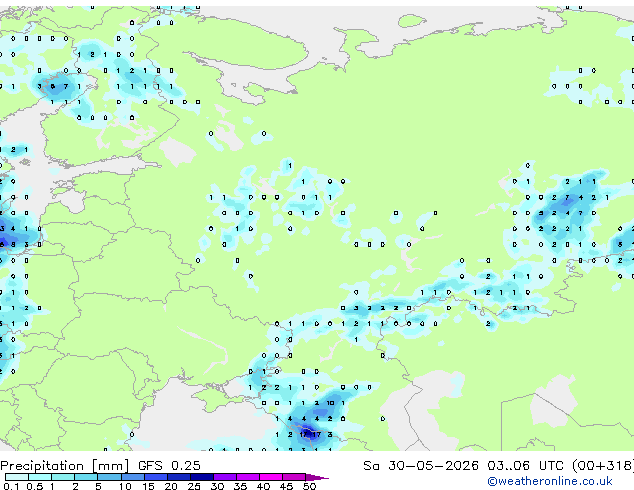Viewport: 634px width, 490px height.
Task: Click the 'Precipitation [mm]' title text
Action: 65,466
